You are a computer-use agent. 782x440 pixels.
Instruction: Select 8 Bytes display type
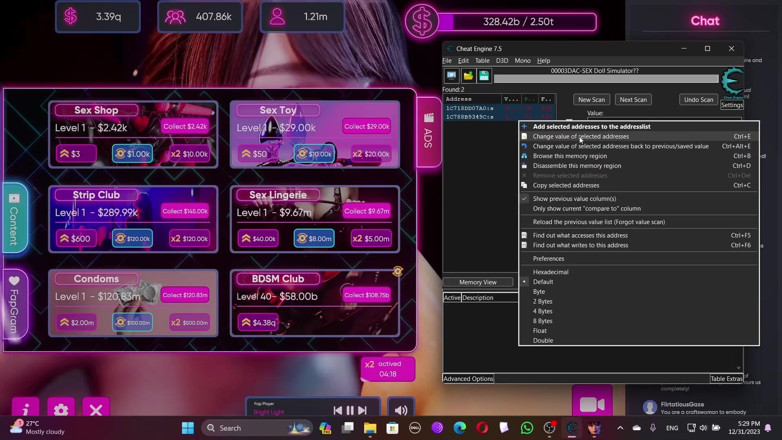tap(639, 321)
